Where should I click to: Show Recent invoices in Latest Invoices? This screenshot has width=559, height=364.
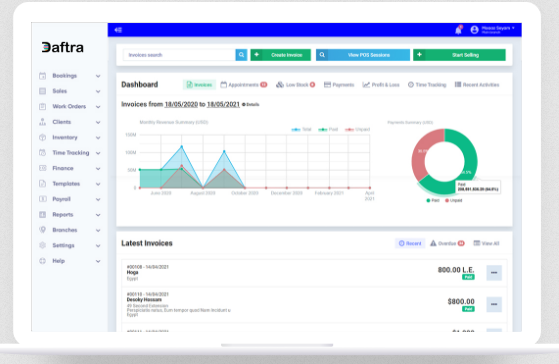coord(410,243)
